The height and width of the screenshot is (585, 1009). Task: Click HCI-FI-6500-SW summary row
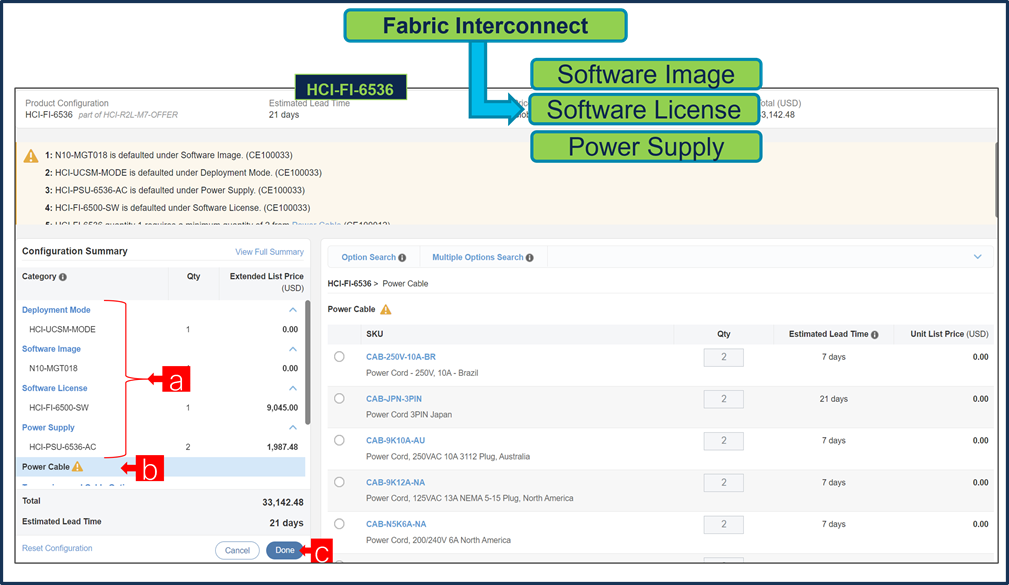(161, 407)
